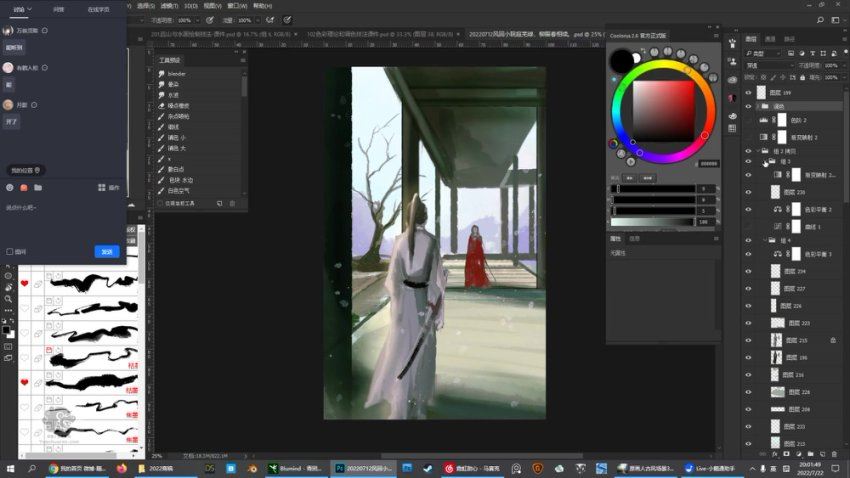
Task: Click the filter for type layers icon
Action: (x=813, y=53)
